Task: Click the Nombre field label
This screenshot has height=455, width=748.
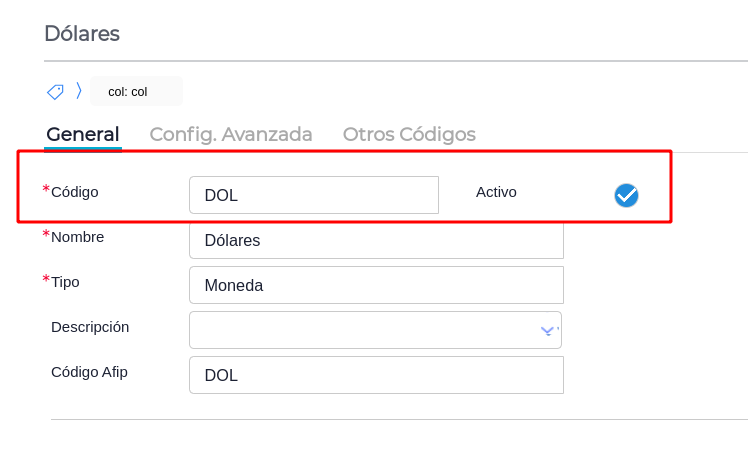Action: [x=77, y=237]
